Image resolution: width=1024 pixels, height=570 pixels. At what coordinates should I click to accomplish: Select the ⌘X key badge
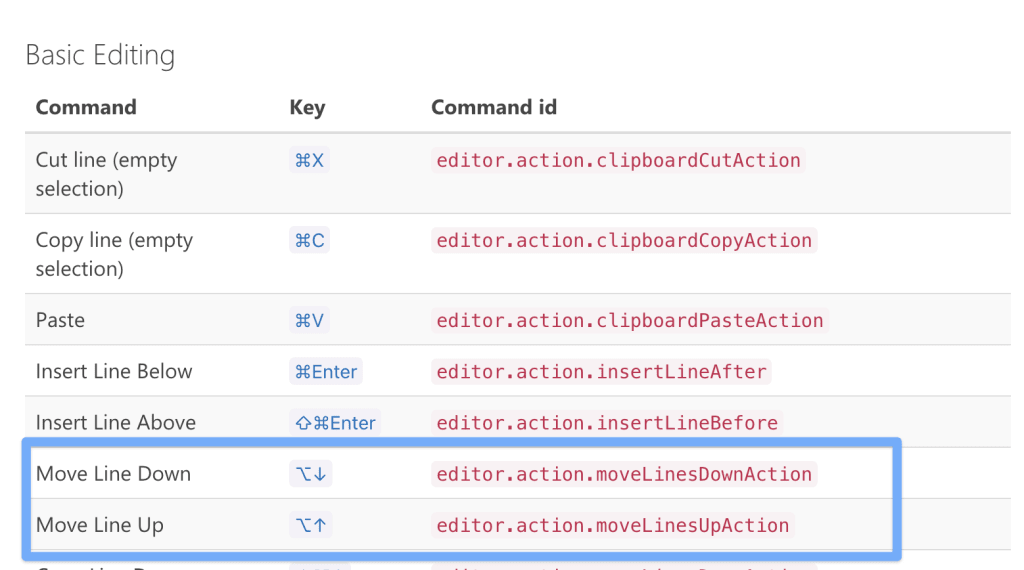tap(309, 160)
